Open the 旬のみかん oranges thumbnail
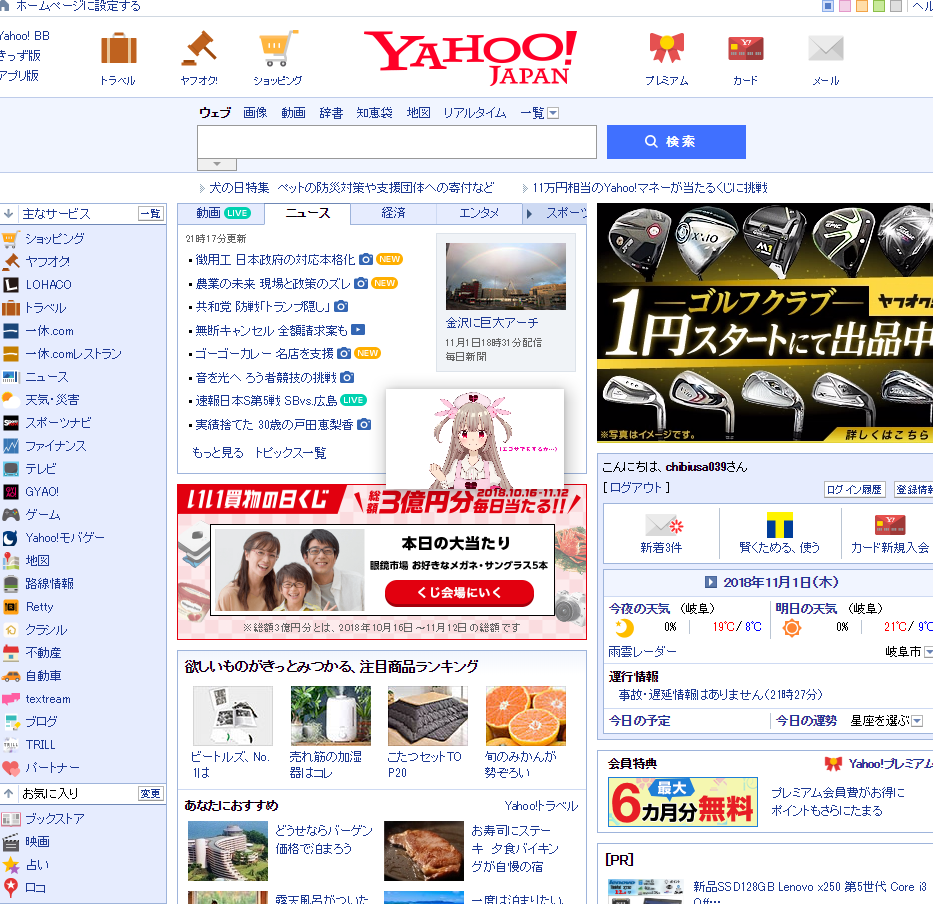 (x=525, y=715)
